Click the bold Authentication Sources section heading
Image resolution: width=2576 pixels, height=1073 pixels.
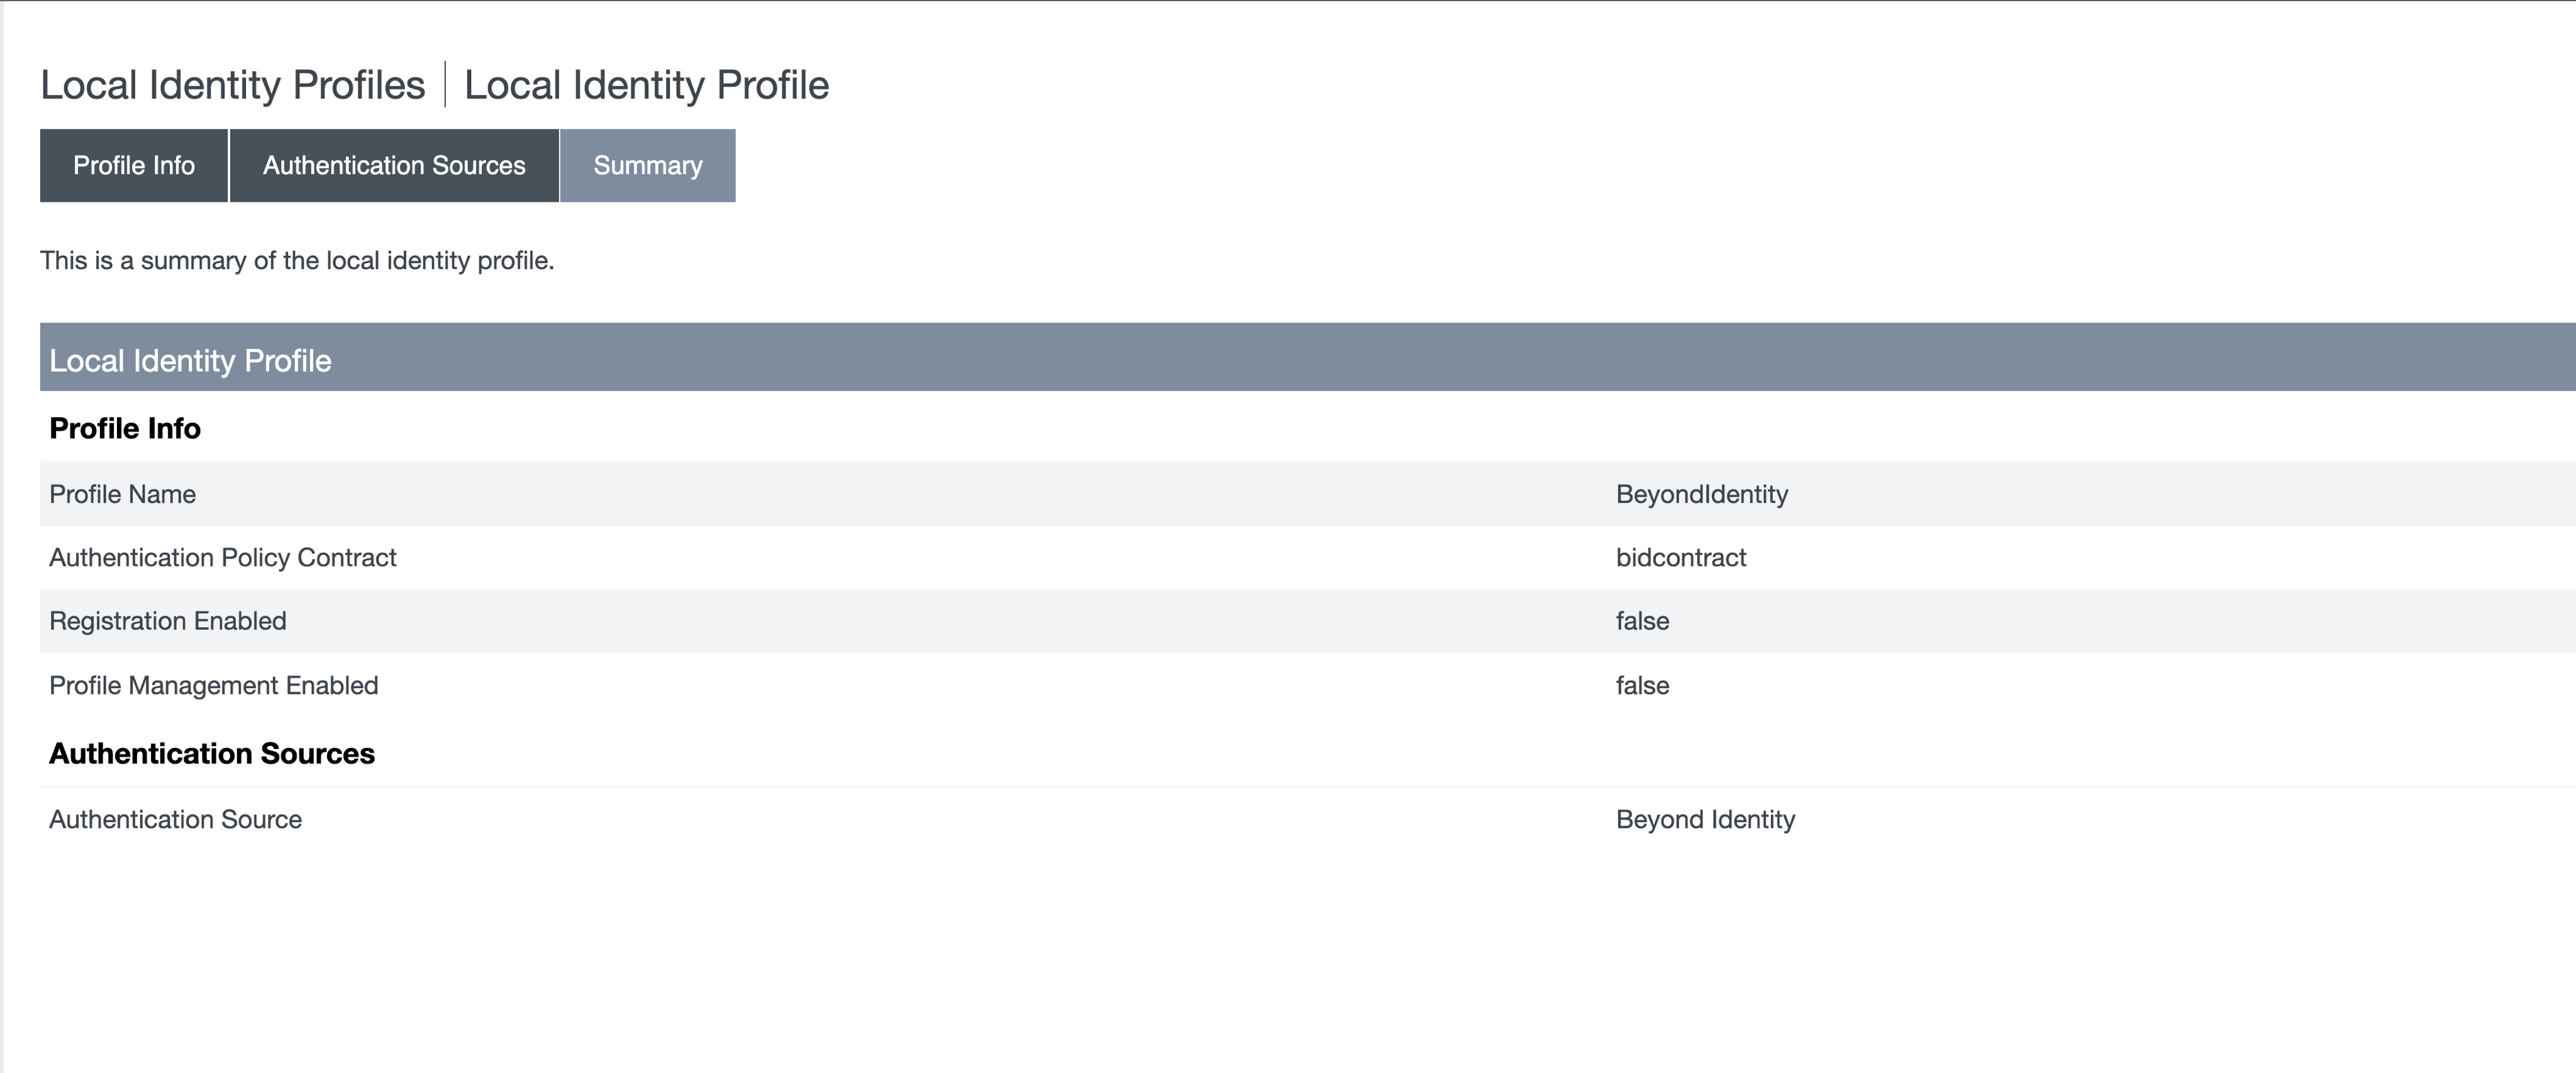point(211,753)
